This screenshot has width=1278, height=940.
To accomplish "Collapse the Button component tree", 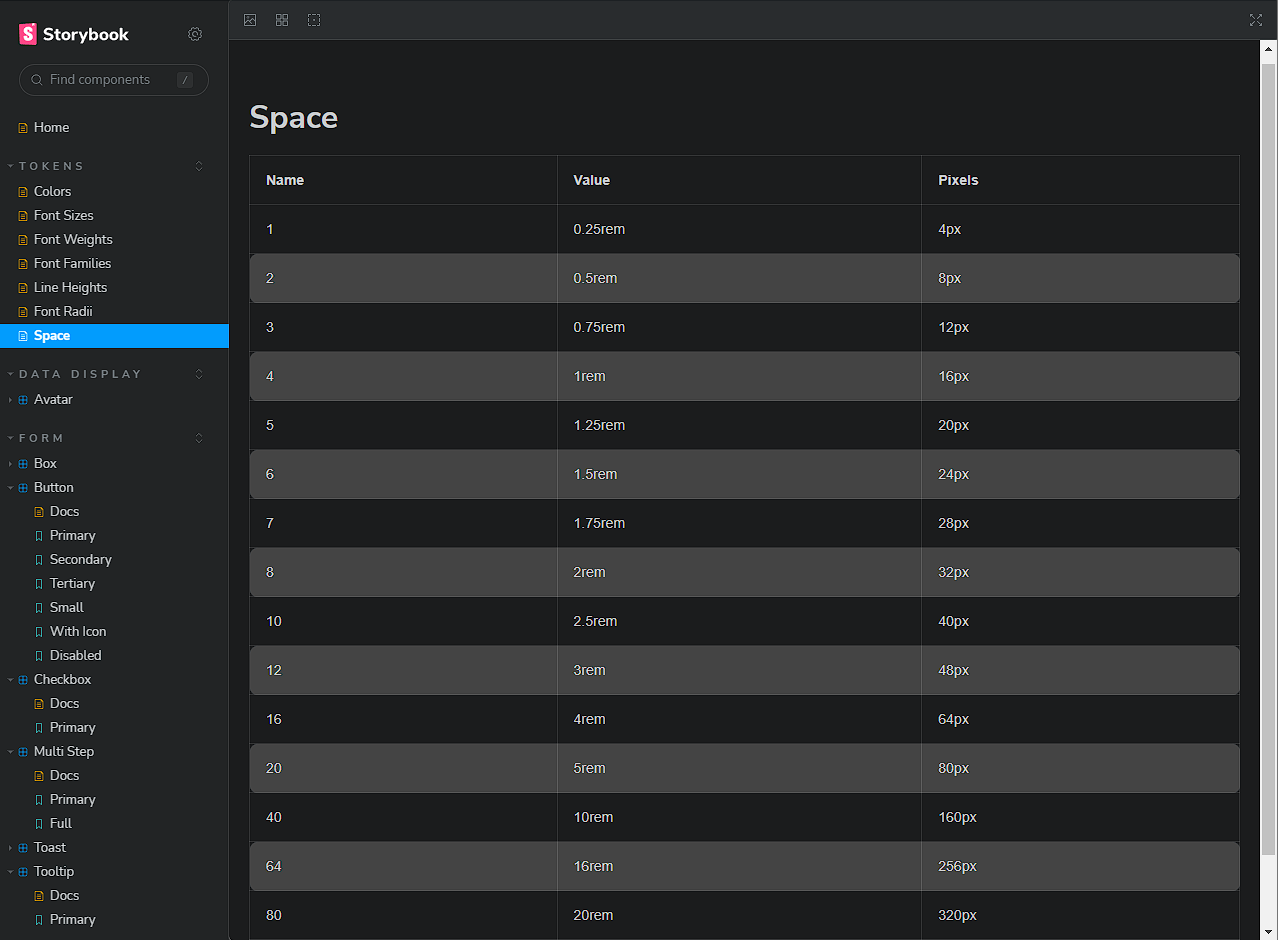I will coord(9,487).
